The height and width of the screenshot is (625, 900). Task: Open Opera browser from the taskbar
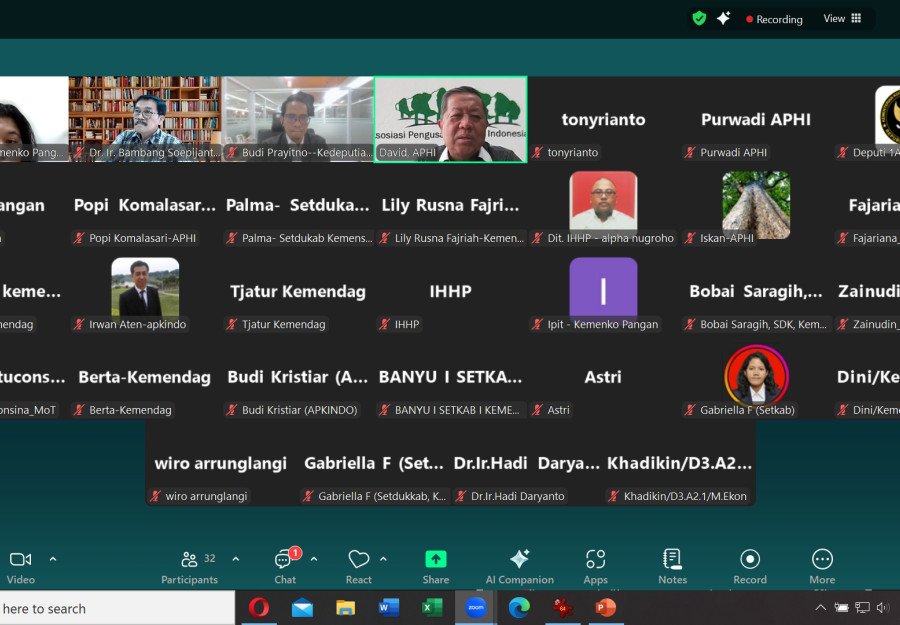point(258,608)
